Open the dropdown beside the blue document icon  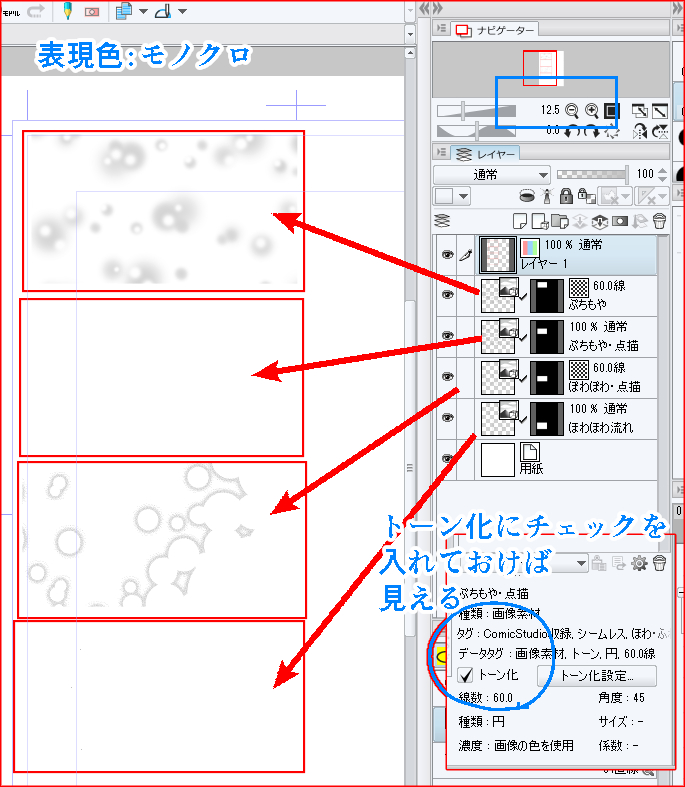143,11
